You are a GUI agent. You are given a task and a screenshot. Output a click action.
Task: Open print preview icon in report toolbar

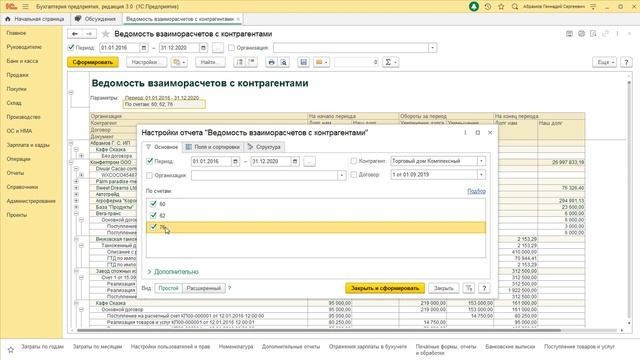tap(284, 62)
